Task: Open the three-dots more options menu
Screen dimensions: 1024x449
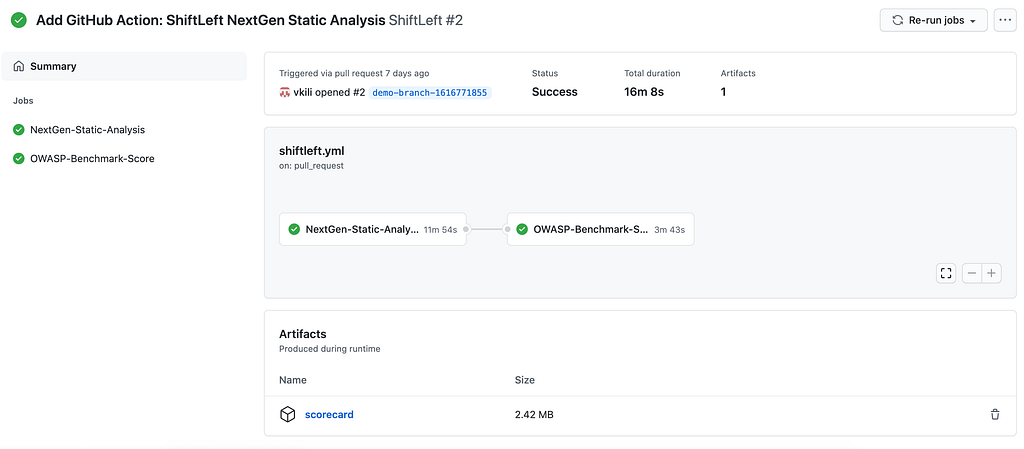Action: (x=1004, y=20)
